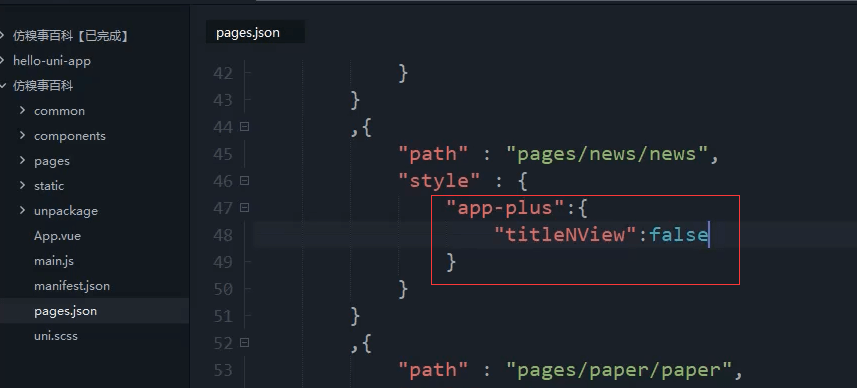The height and width of the screenshot is (388, 857).
Task: Click the false value on line 48
Action: (x=678, y=235)
